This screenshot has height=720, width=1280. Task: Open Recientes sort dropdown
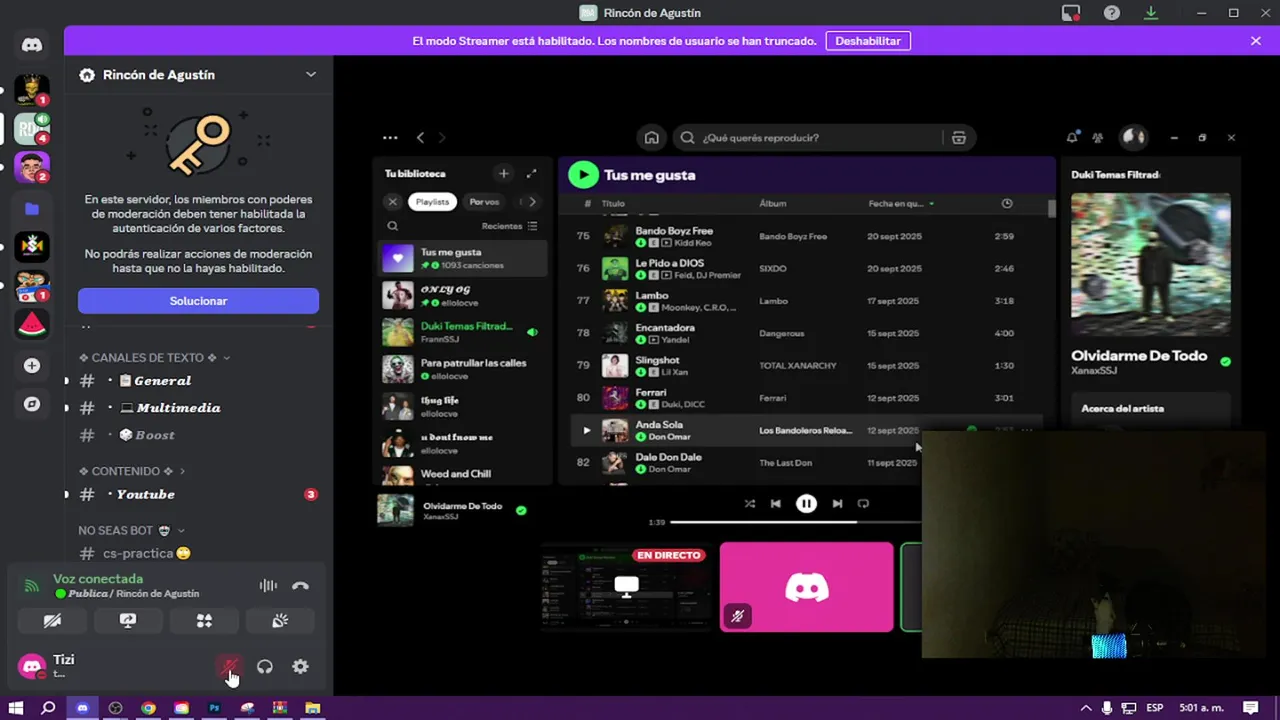tap(509, 226)
